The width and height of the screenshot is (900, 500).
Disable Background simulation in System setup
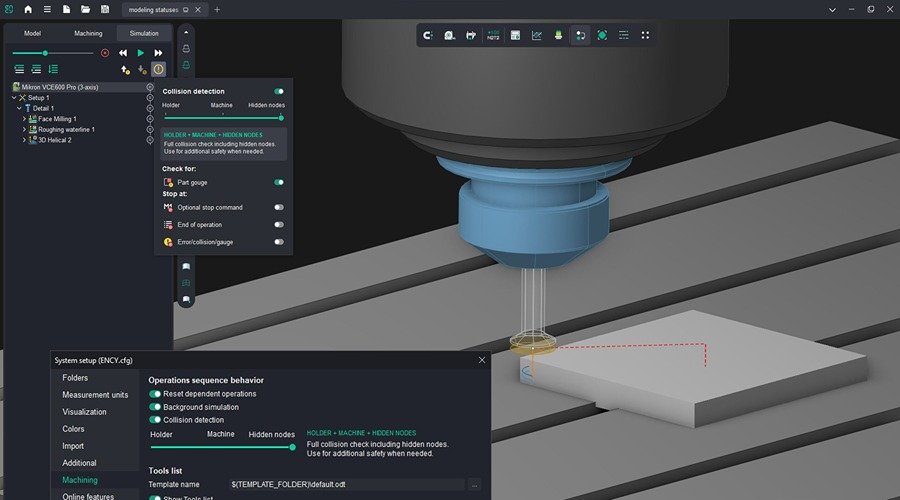[x=155, y=407]
